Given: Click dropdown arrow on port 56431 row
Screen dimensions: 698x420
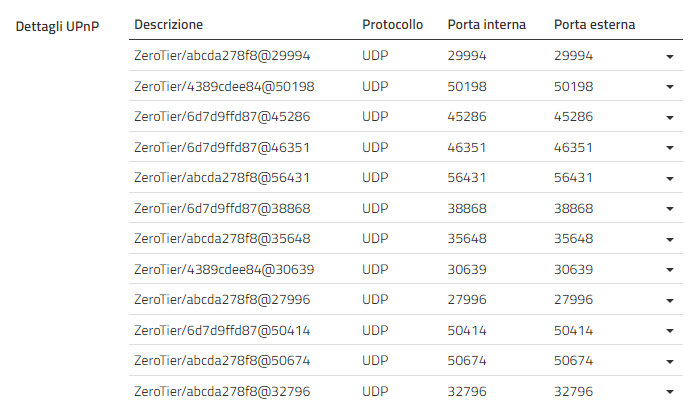Looking at the screenshot, I should 670,179.
